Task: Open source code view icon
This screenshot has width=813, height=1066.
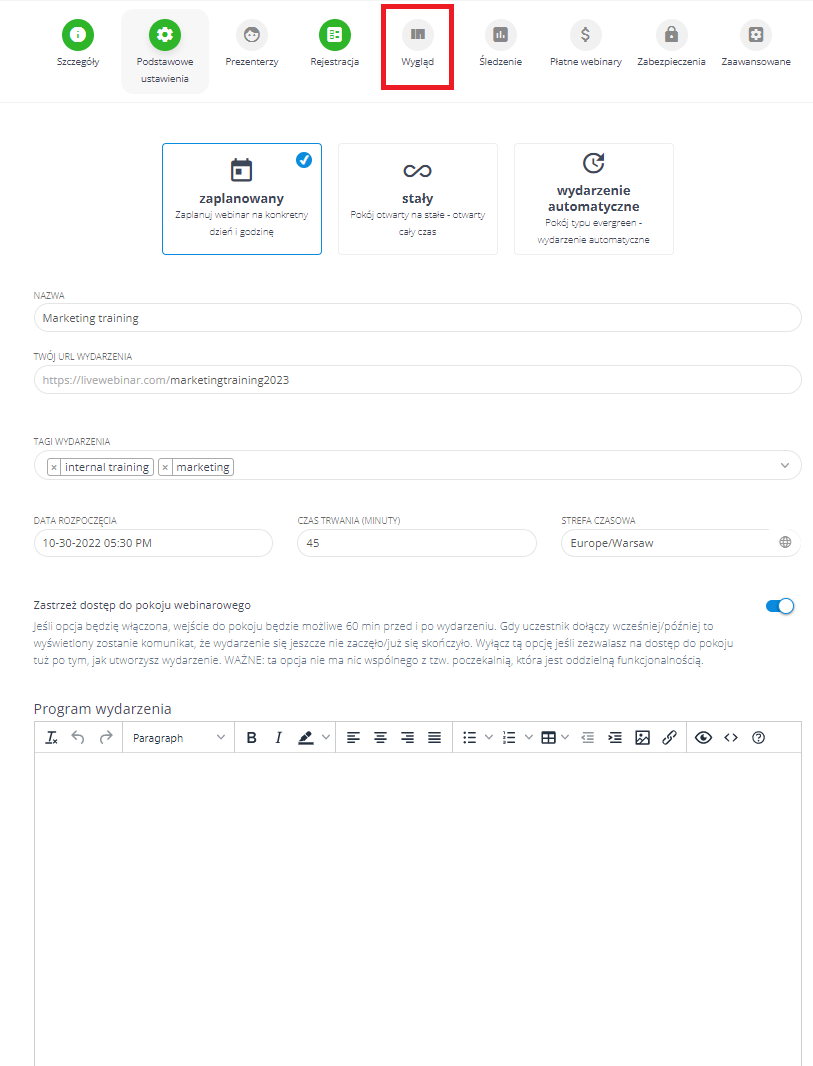Action: click(x=731, y=738)
